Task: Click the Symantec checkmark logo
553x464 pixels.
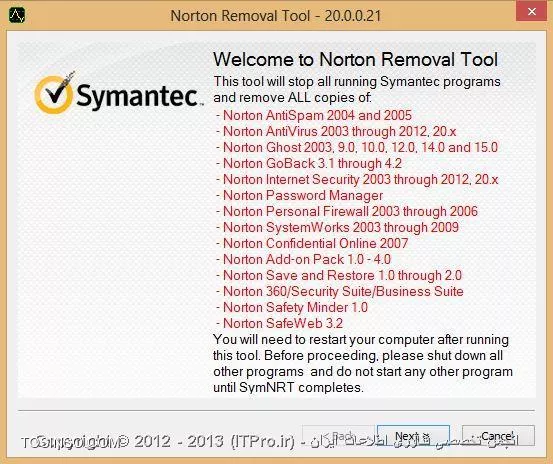Action: [x=55, y=93]
